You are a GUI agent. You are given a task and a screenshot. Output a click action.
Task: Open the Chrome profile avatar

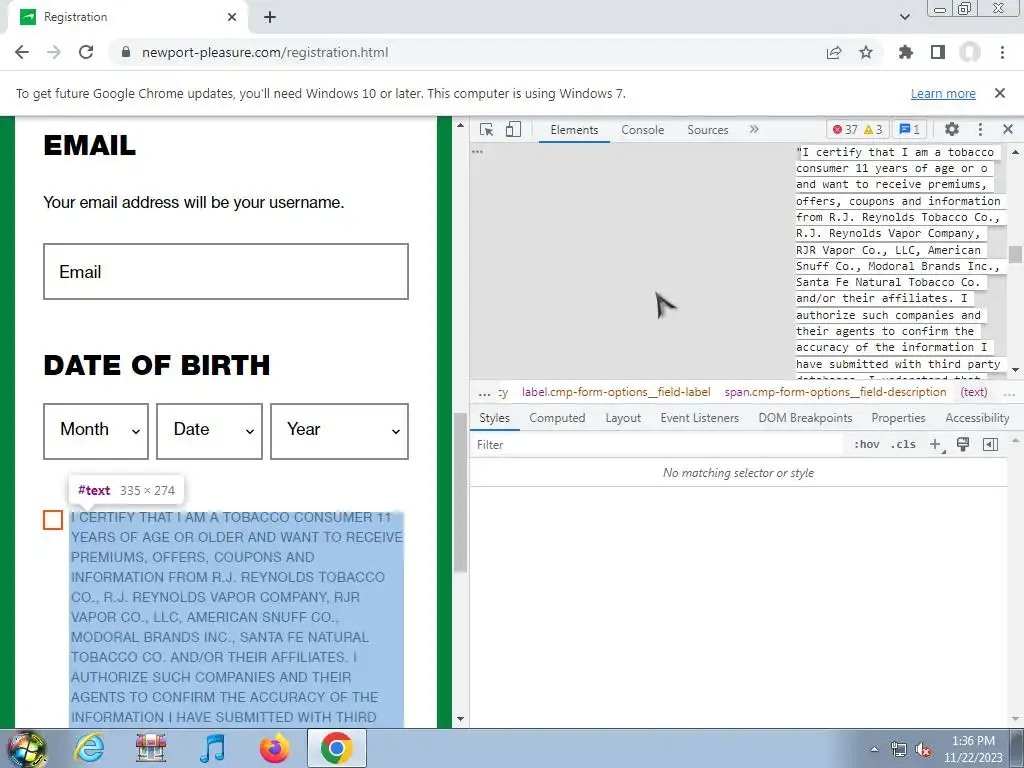click(970, 52)
